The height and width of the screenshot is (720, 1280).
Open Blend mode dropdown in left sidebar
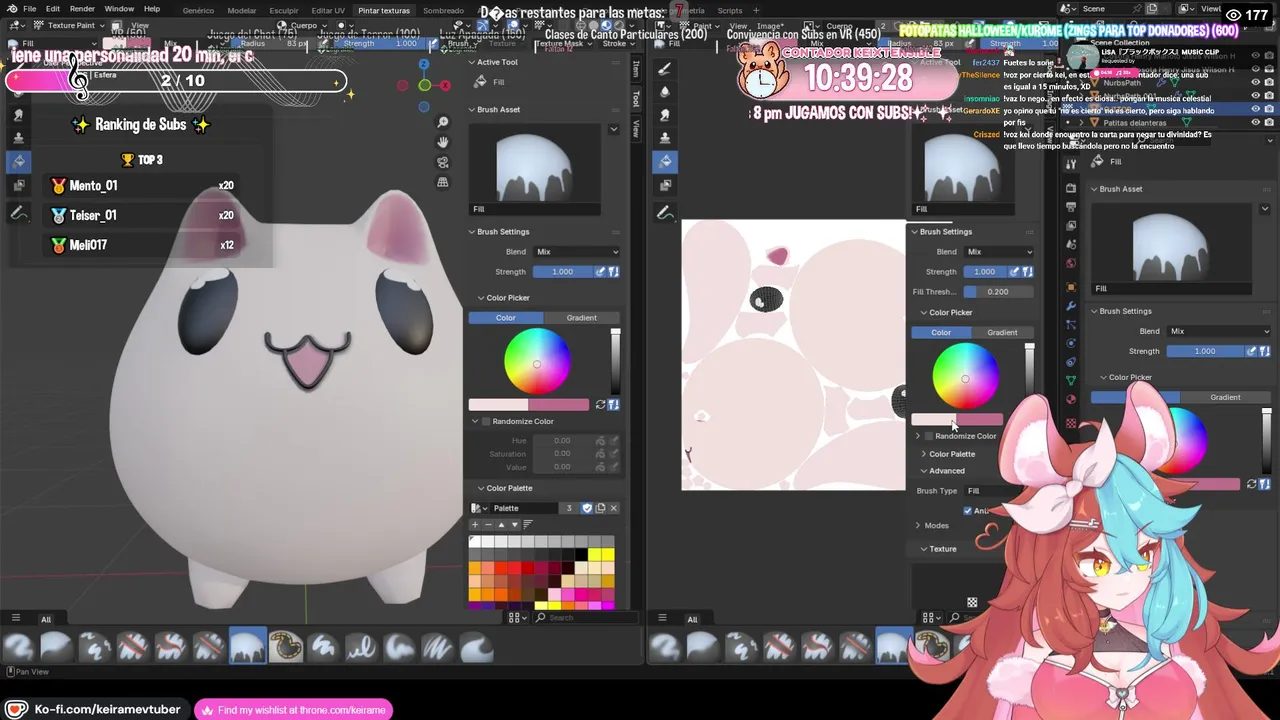tap(576, 252)
